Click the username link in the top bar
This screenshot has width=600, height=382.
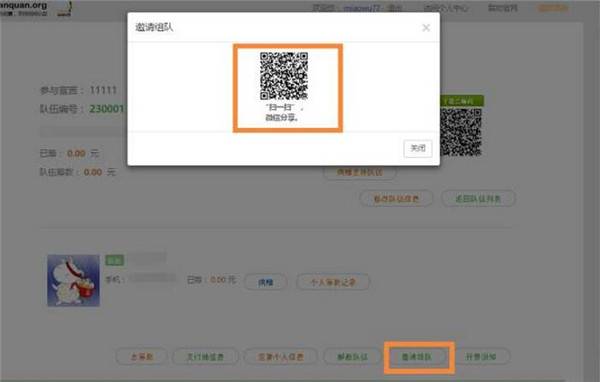pyautogui.click(x=362, y=8)
